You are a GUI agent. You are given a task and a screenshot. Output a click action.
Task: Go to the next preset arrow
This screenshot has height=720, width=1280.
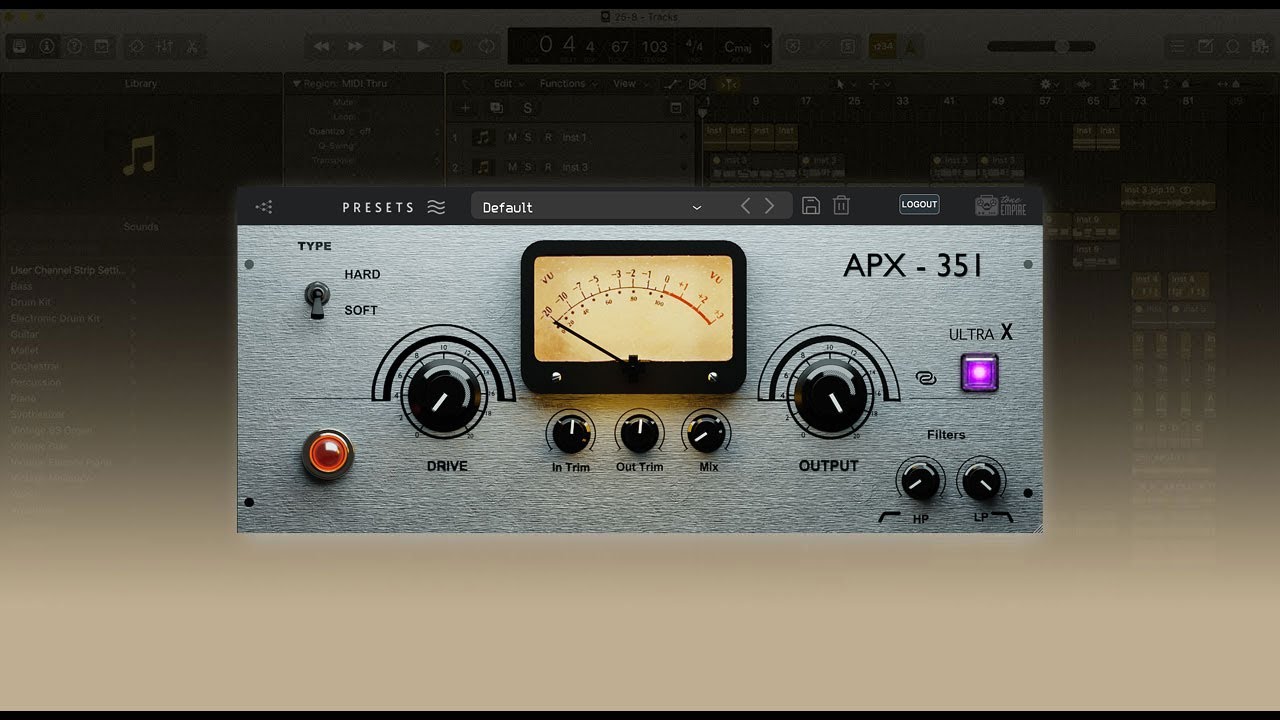(769, 206)
